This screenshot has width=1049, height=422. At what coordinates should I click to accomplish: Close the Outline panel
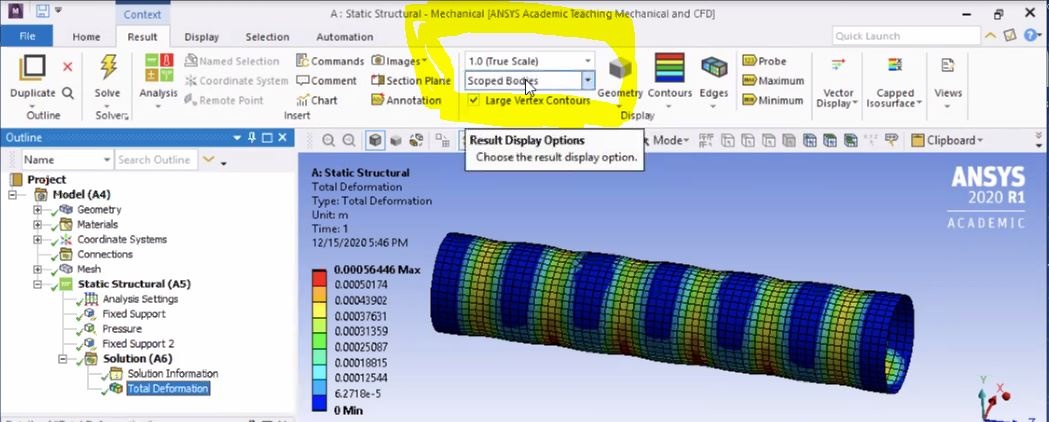click(x=282, y=137)
